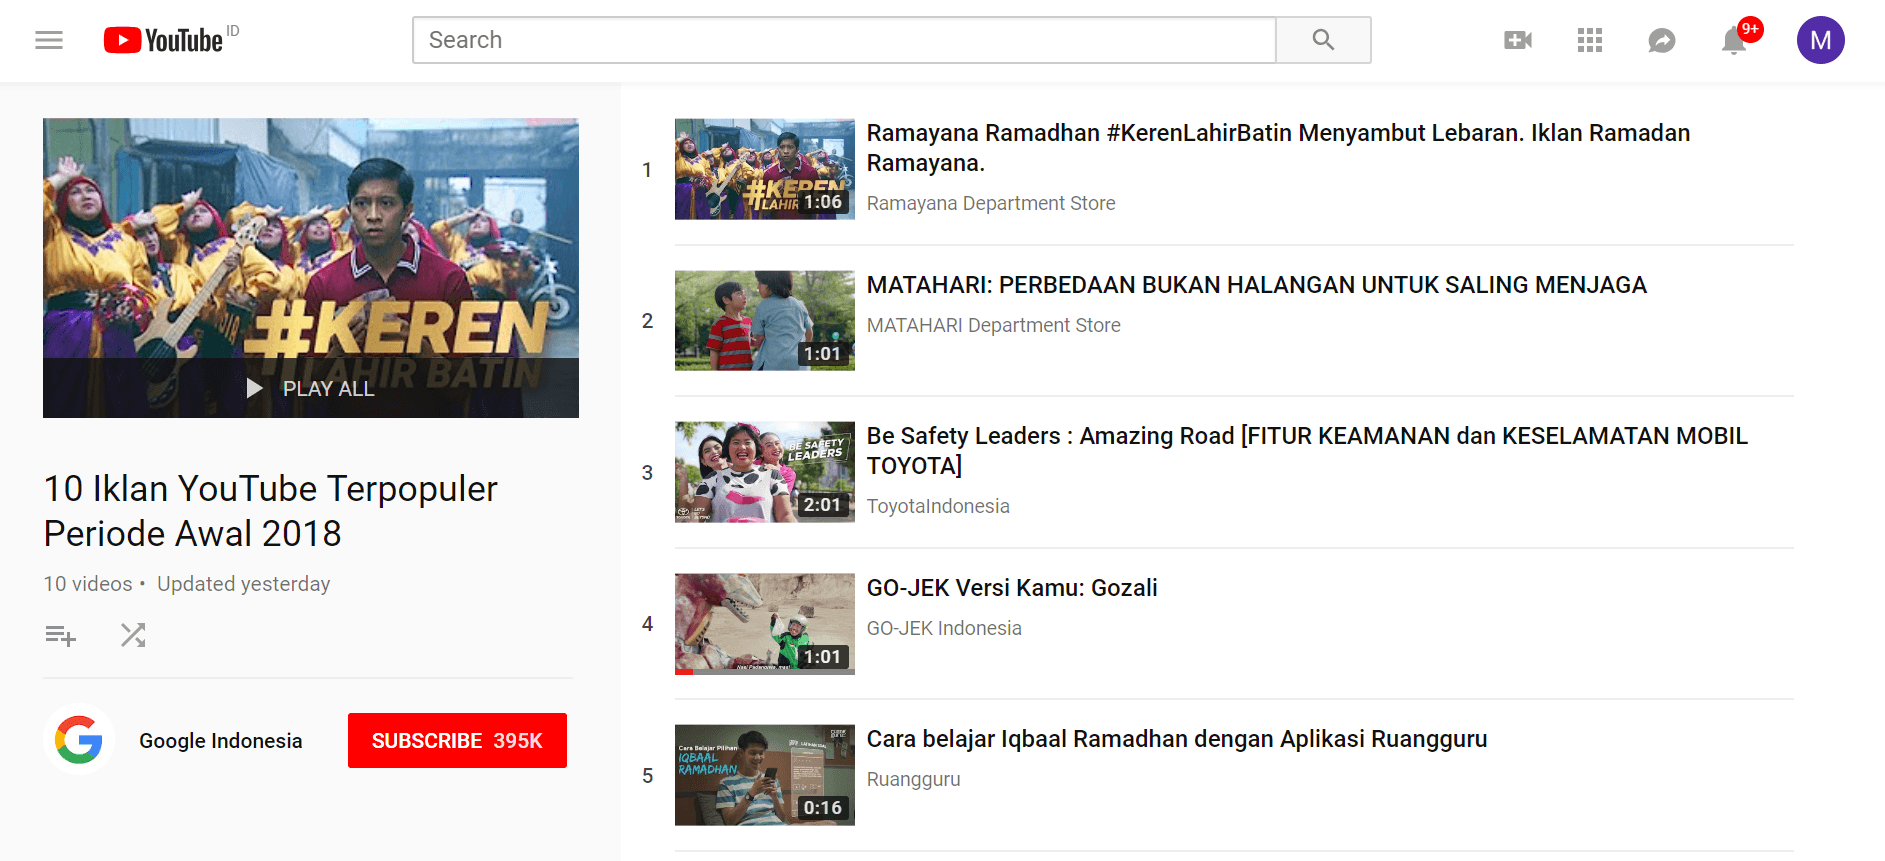Image resolution: width=1885 pixels, height=861 pixels.
Task: Open the hamburger guide menu
Action: tap(49, 40)
